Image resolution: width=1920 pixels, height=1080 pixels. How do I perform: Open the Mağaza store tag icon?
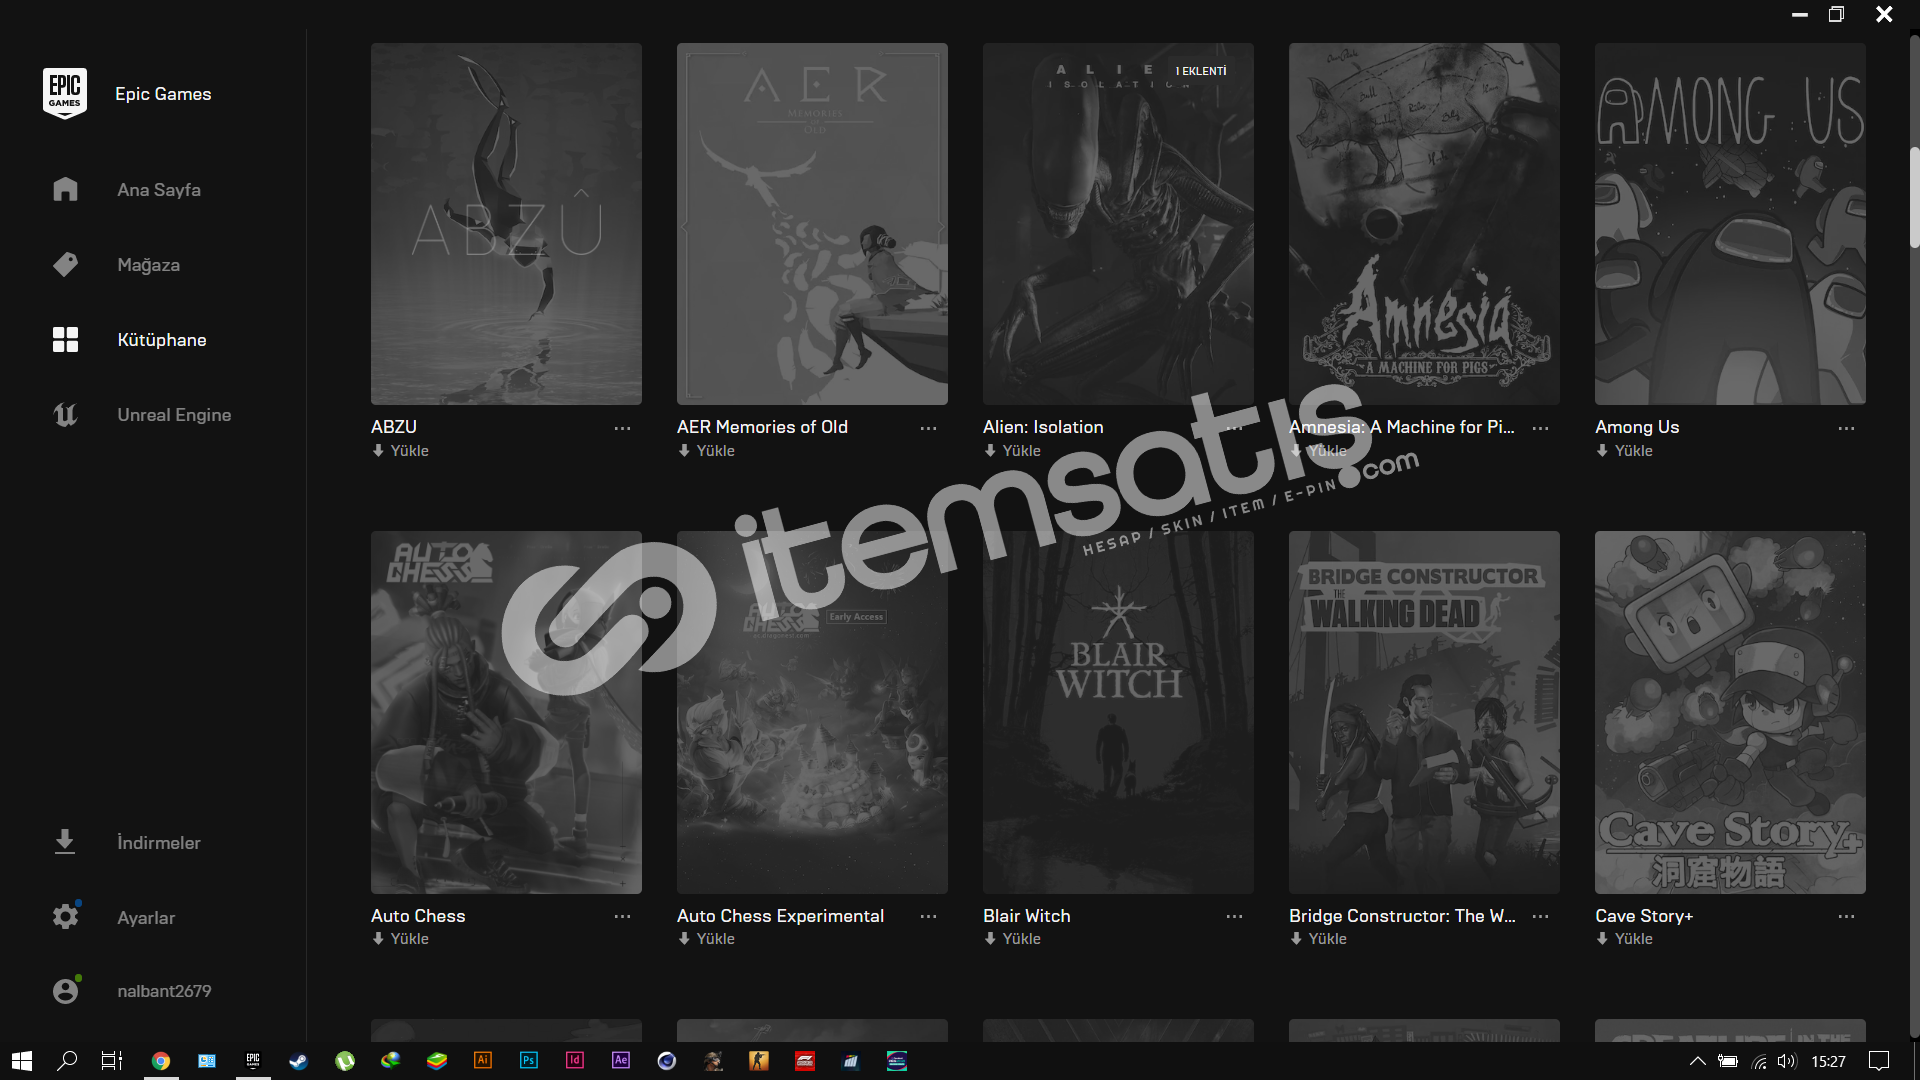[x=65, y=264]
